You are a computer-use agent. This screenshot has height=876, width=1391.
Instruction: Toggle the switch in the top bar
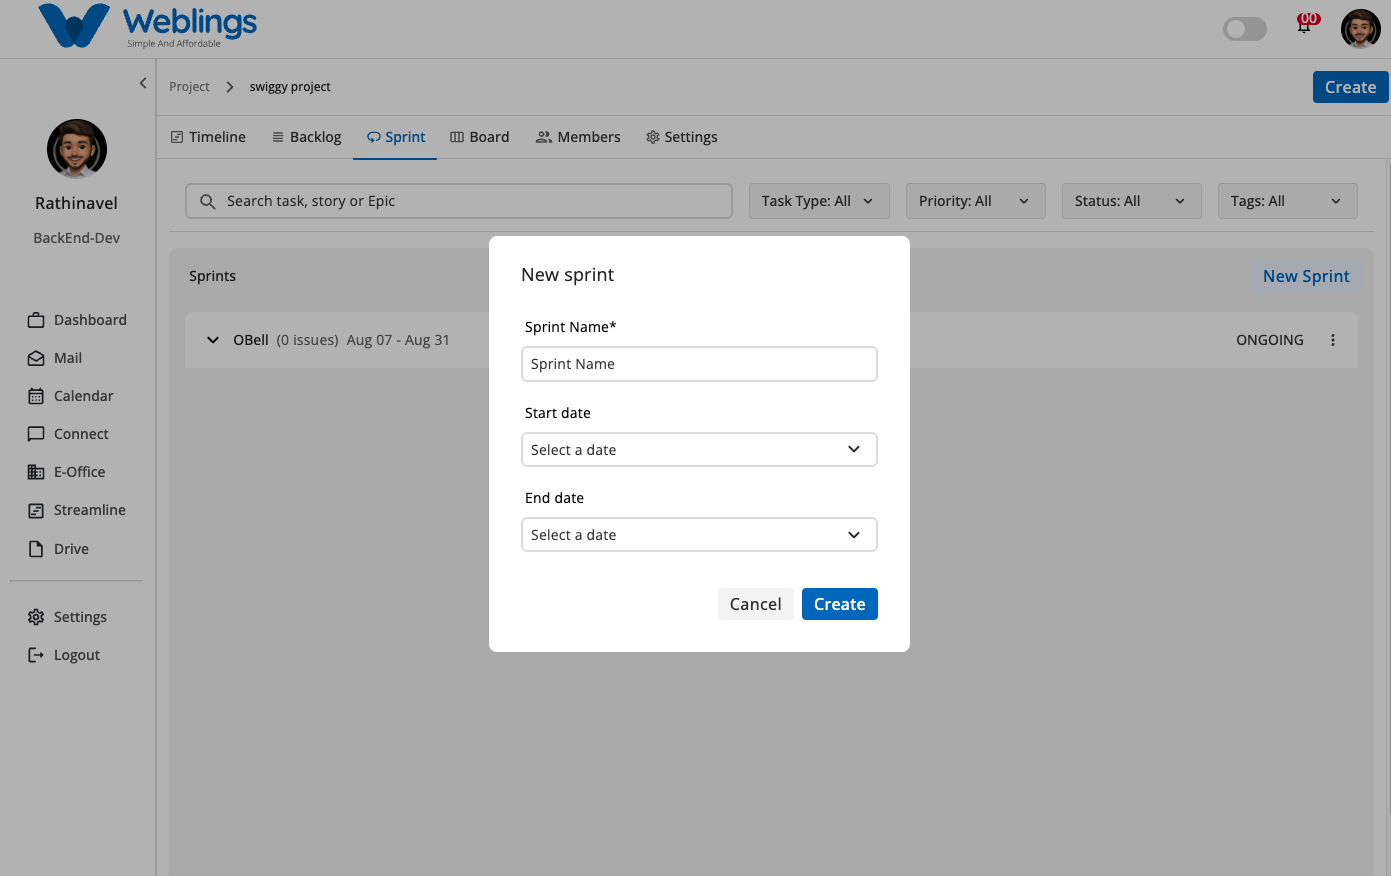pos(1245,29)
